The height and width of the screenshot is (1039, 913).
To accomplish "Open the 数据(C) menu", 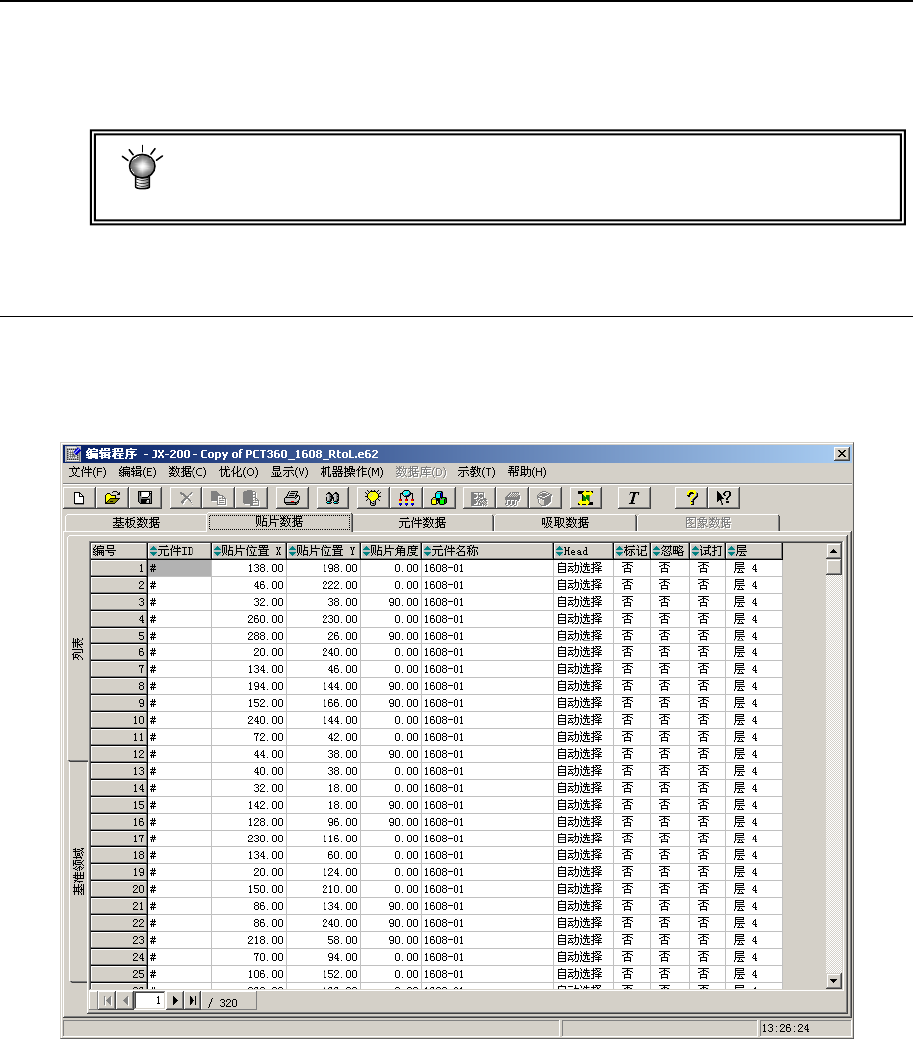I will point(188,472).
